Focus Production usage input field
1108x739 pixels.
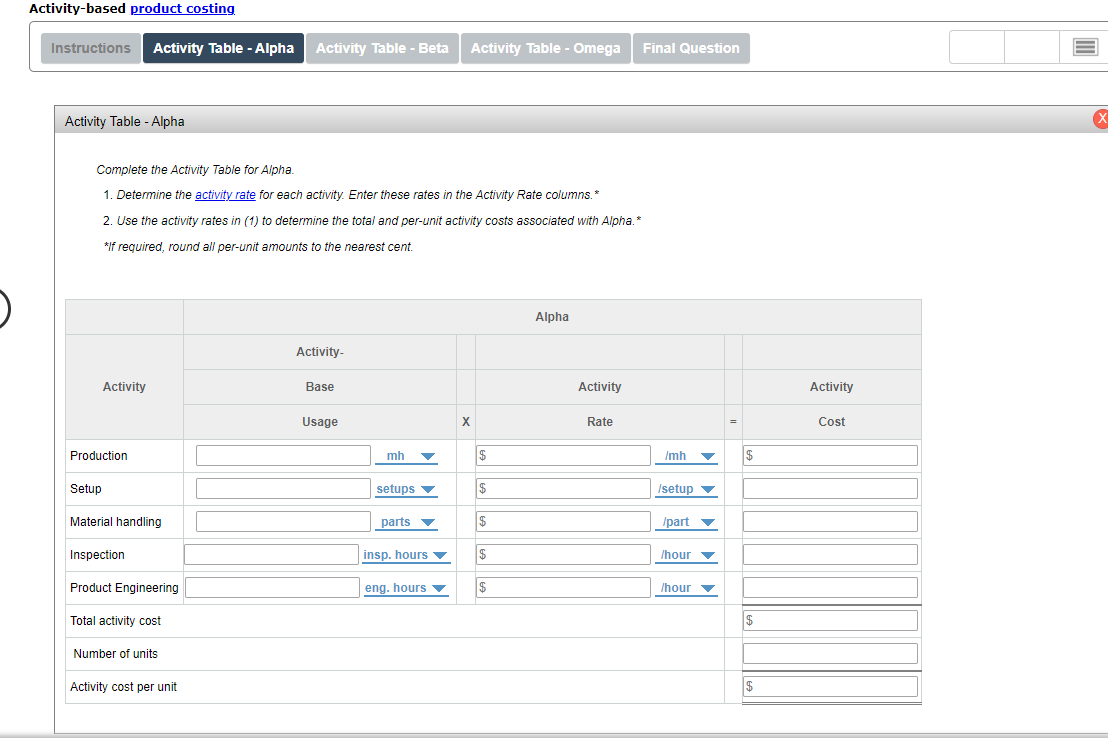tap(283, 456)
